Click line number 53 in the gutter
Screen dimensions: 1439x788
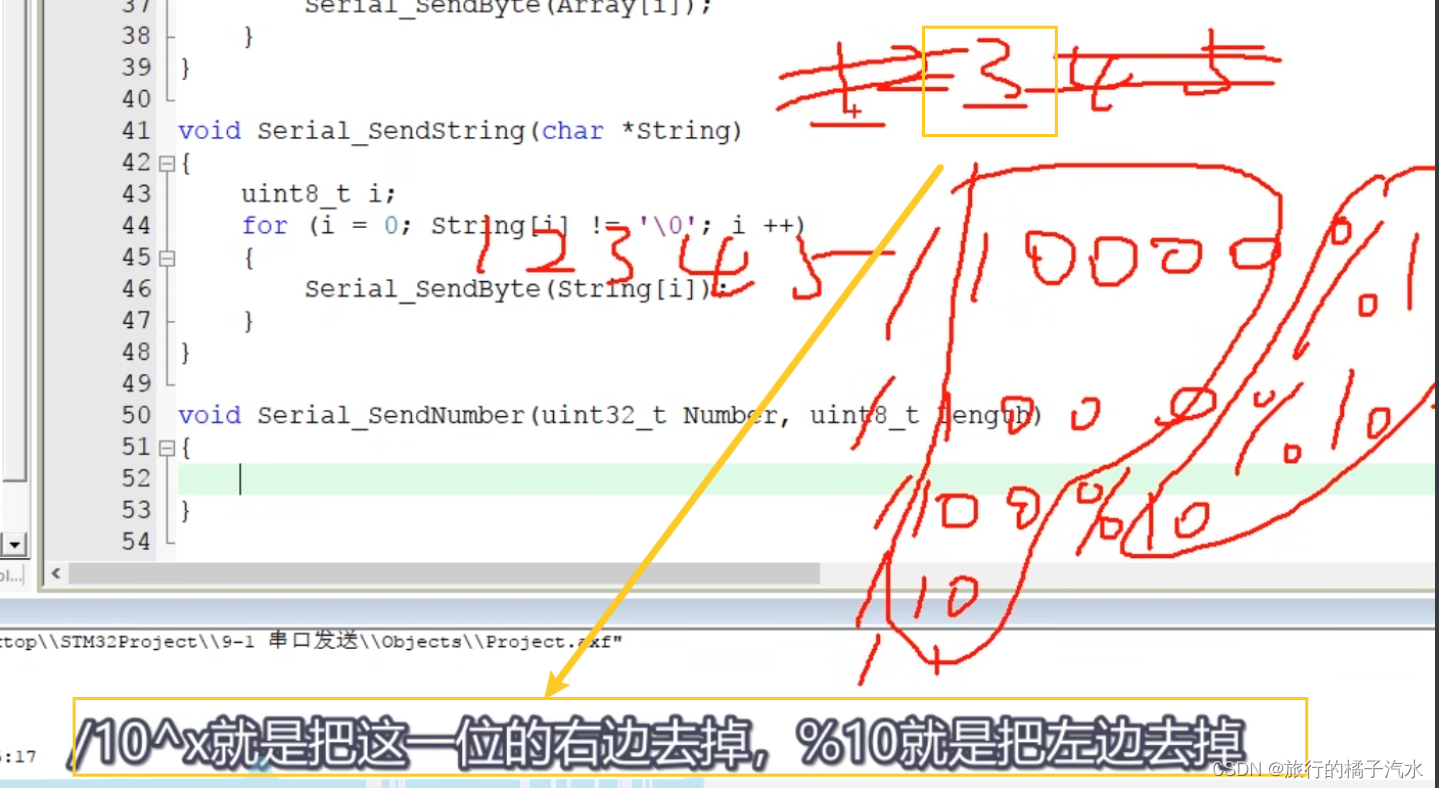tap(136, 510)
